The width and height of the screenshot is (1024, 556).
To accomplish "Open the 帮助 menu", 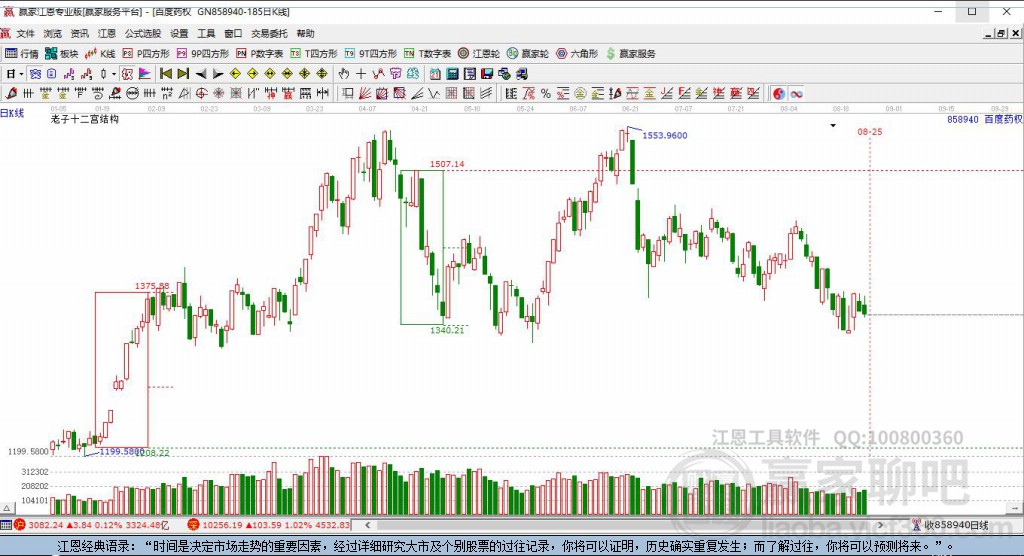I will click(x=305, y=33).
